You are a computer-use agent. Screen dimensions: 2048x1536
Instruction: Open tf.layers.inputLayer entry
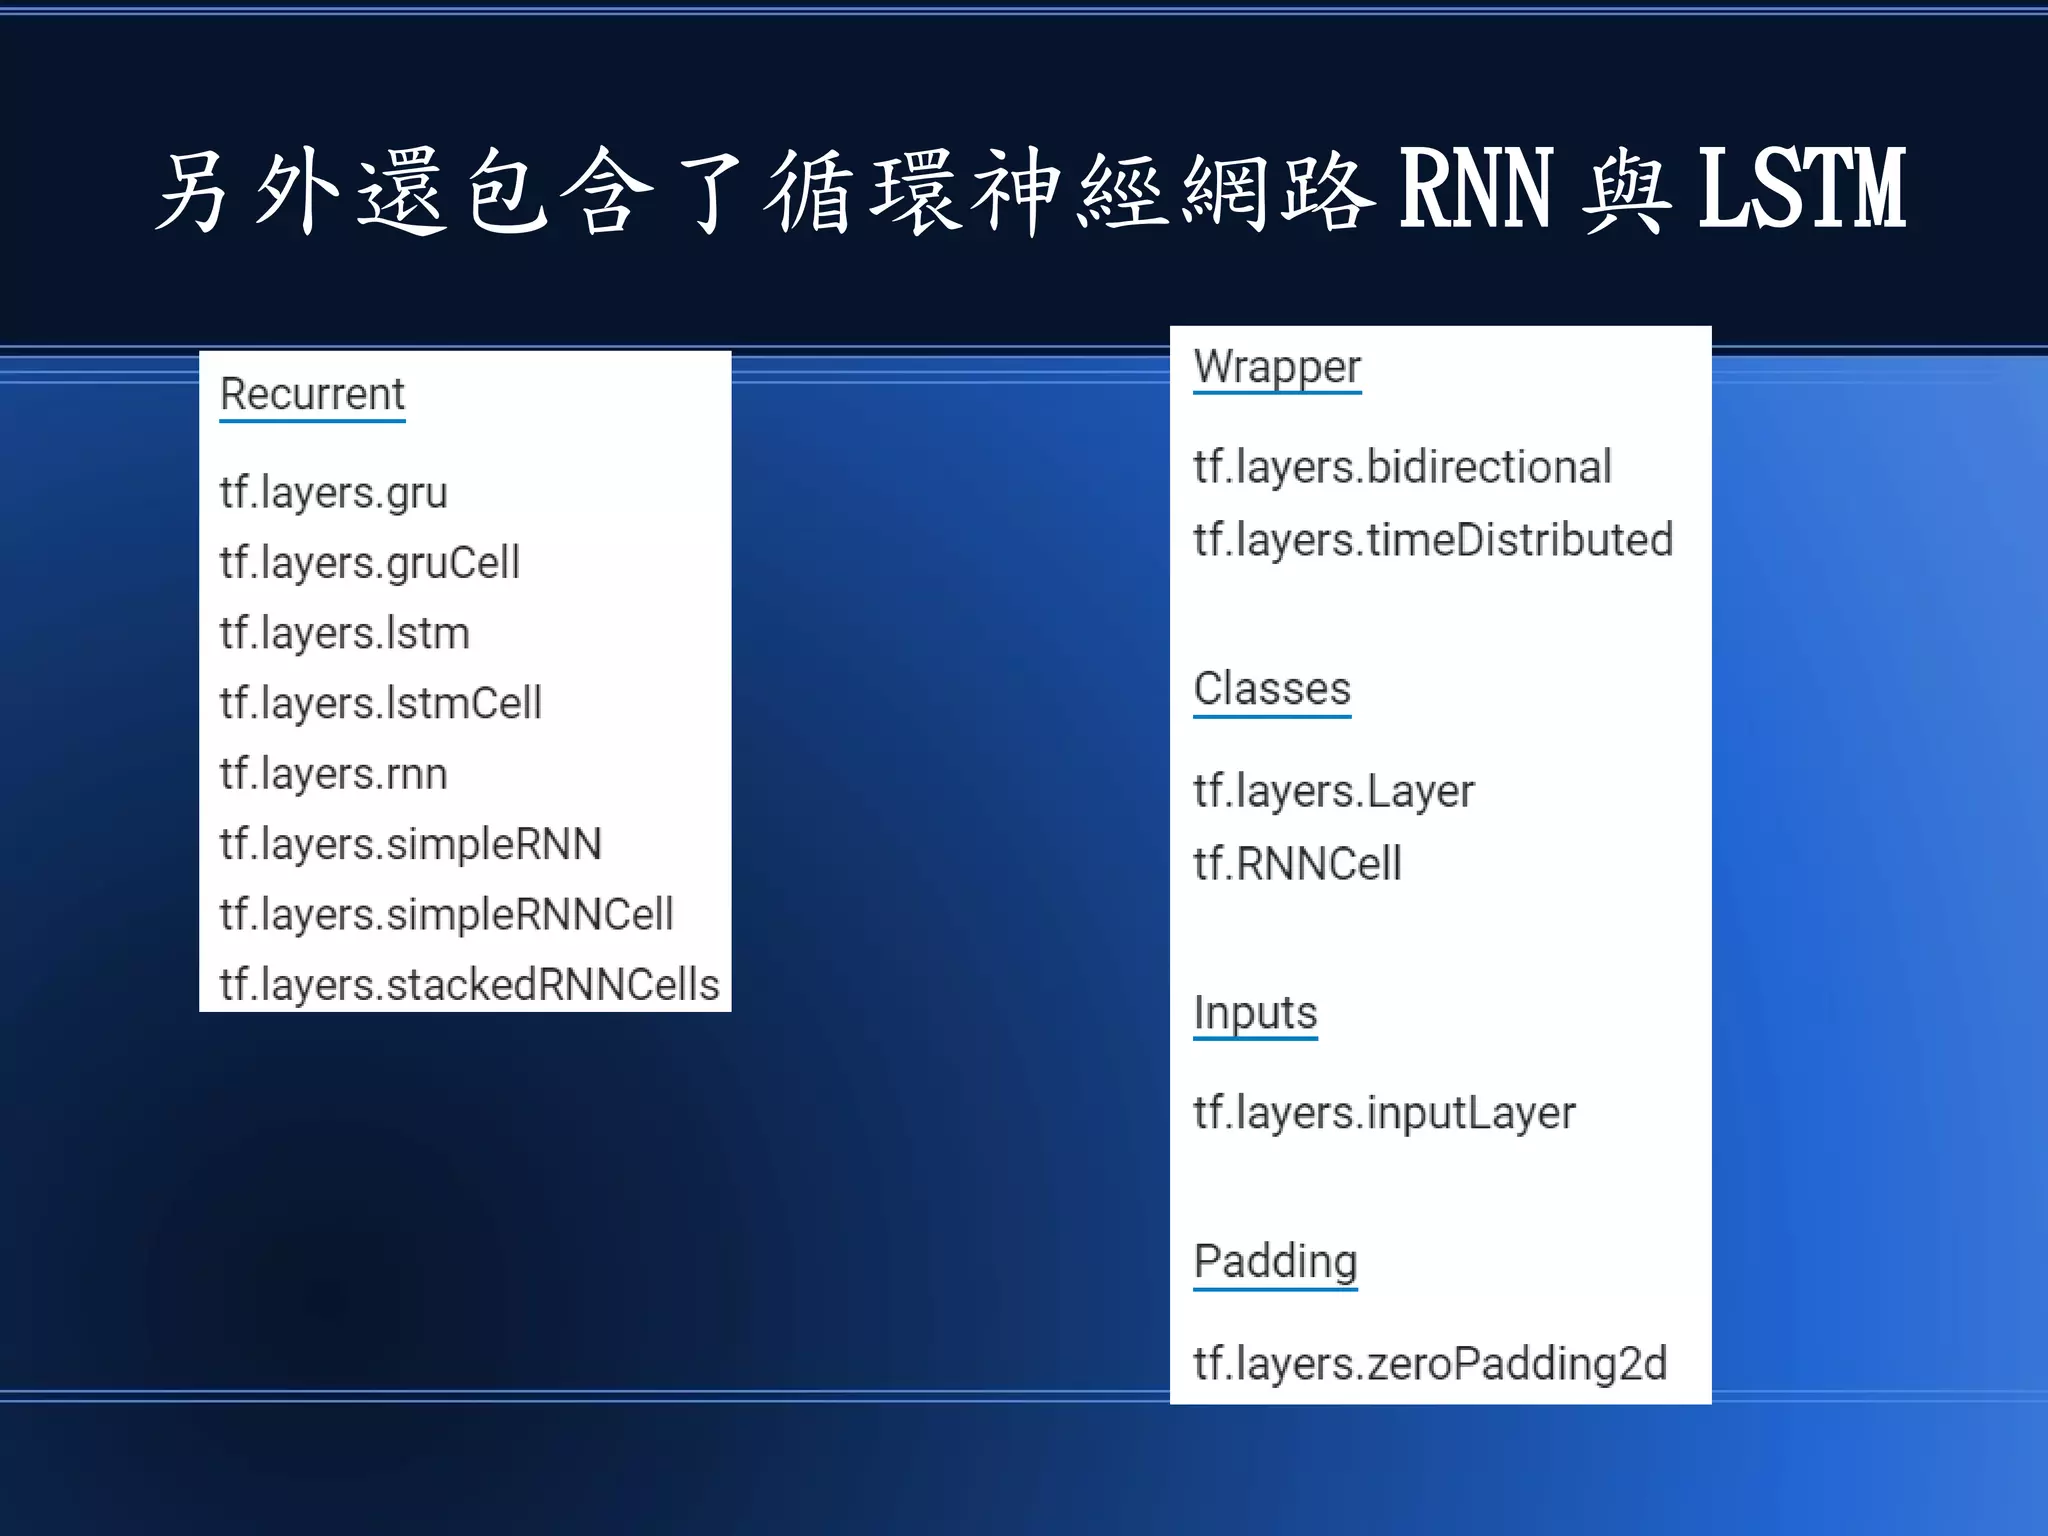click(x=1384, y=1113)
